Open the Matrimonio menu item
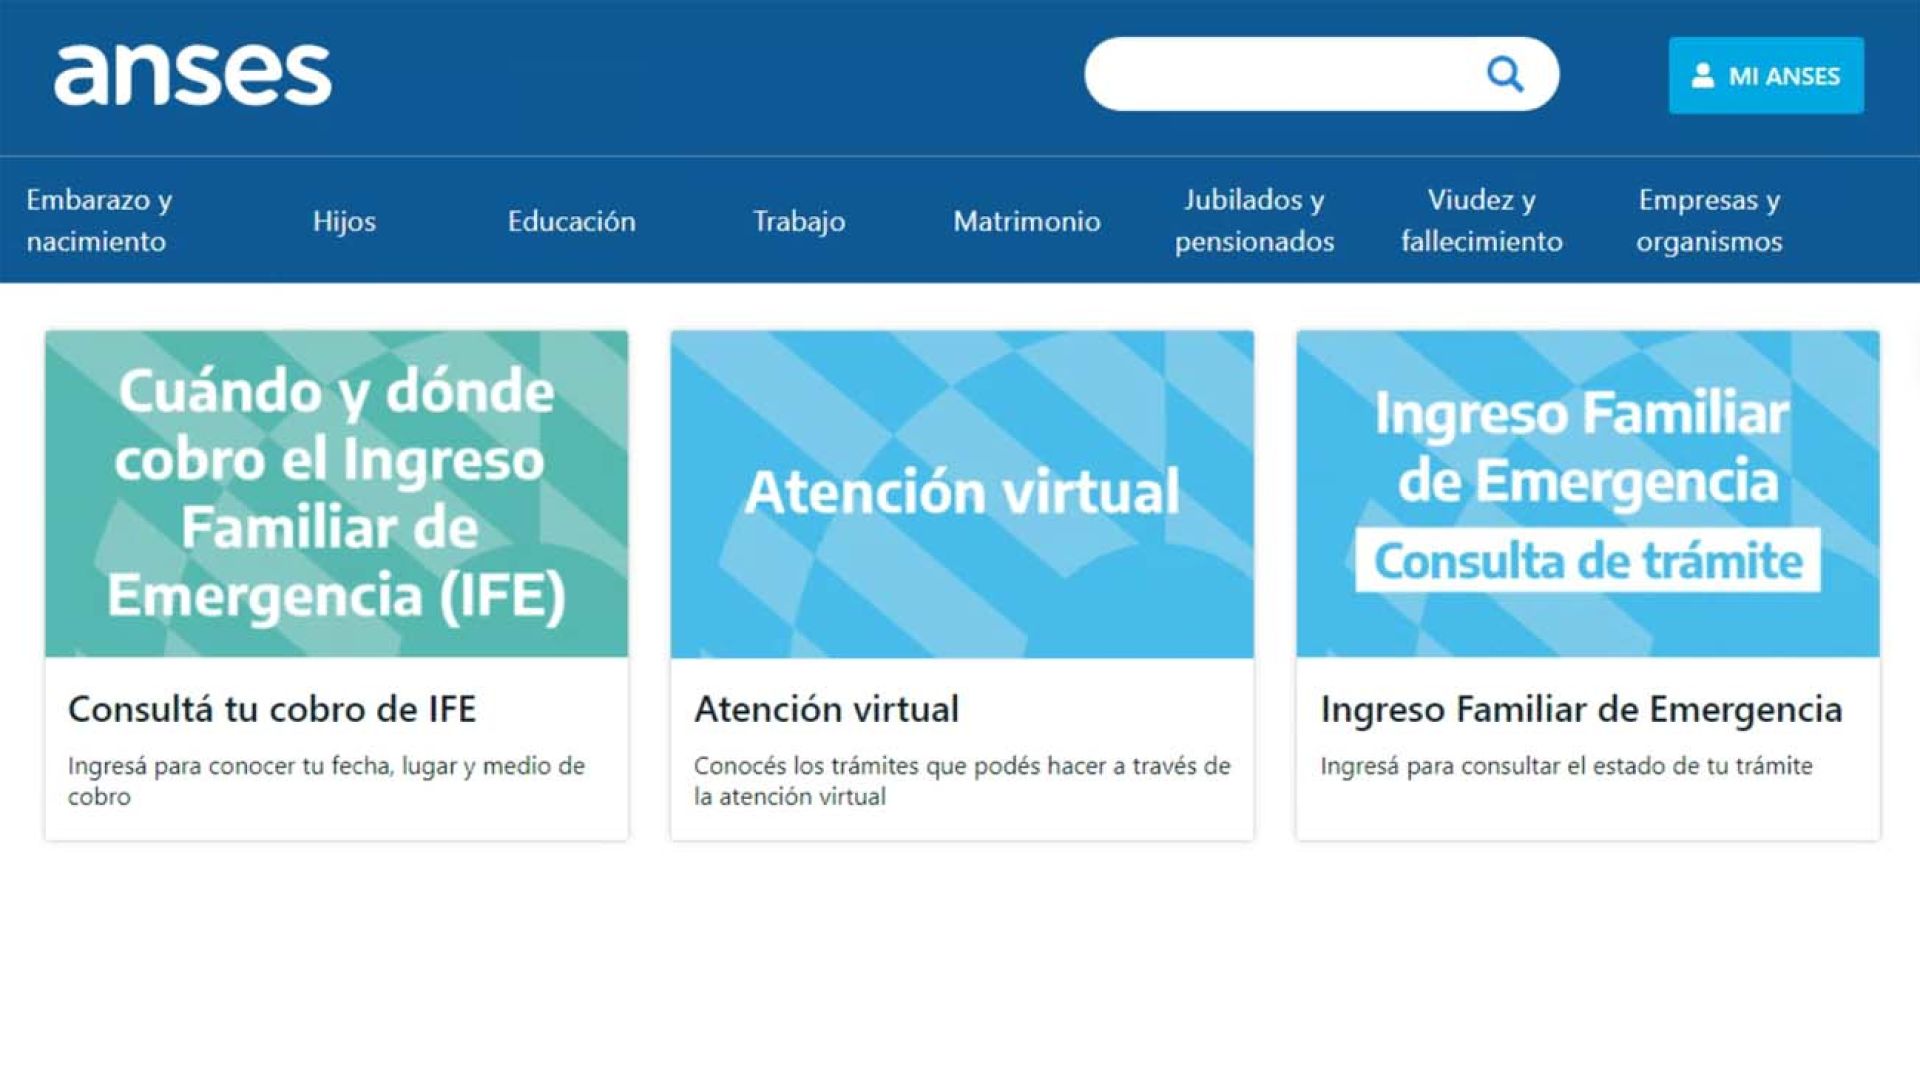 (1027, 221)
